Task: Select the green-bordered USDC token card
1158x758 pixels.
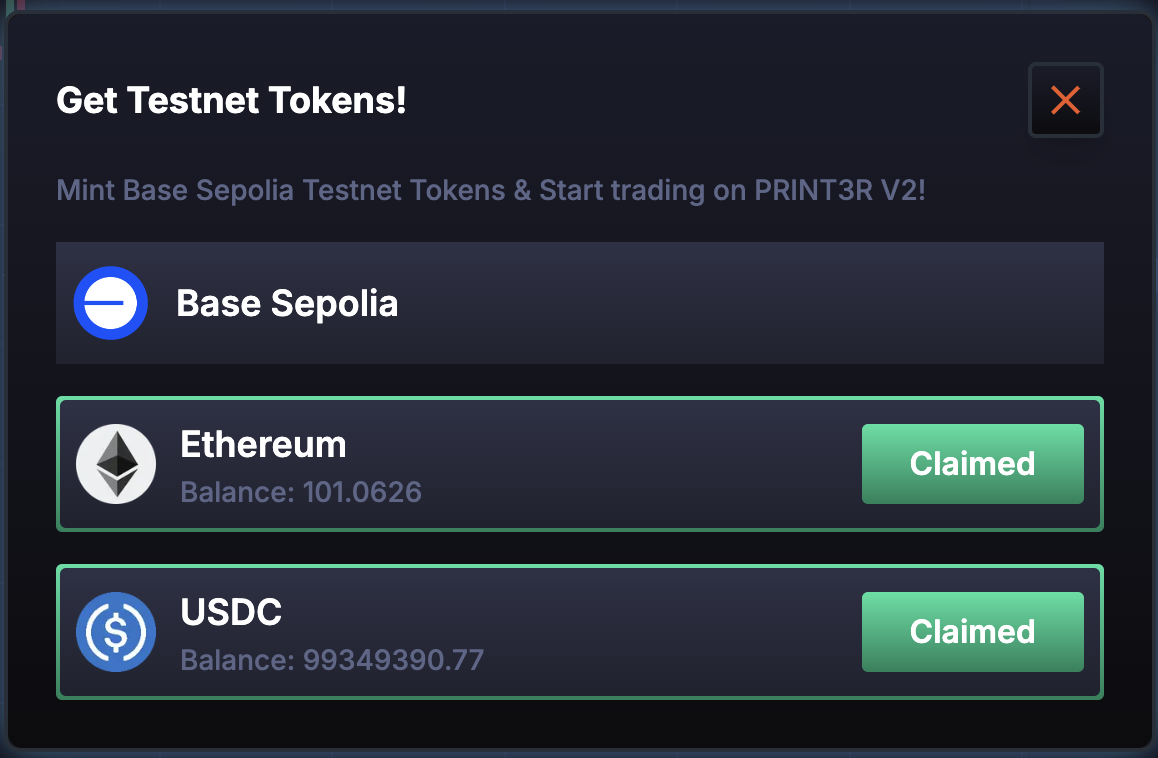Action: pyautogui.click(x=580, y=632)
